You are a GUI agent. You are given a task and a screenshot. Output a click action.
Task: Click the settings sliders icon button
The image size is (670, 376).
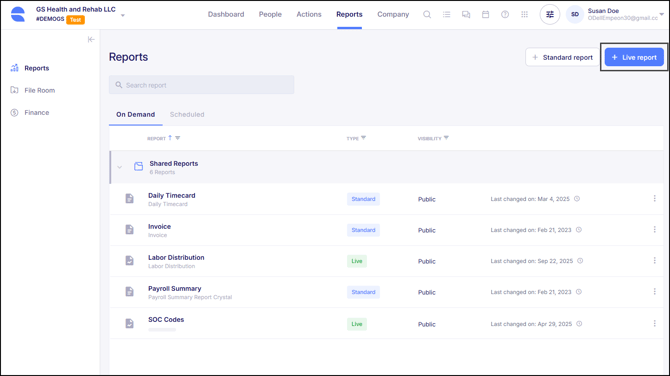click(550, 15)
